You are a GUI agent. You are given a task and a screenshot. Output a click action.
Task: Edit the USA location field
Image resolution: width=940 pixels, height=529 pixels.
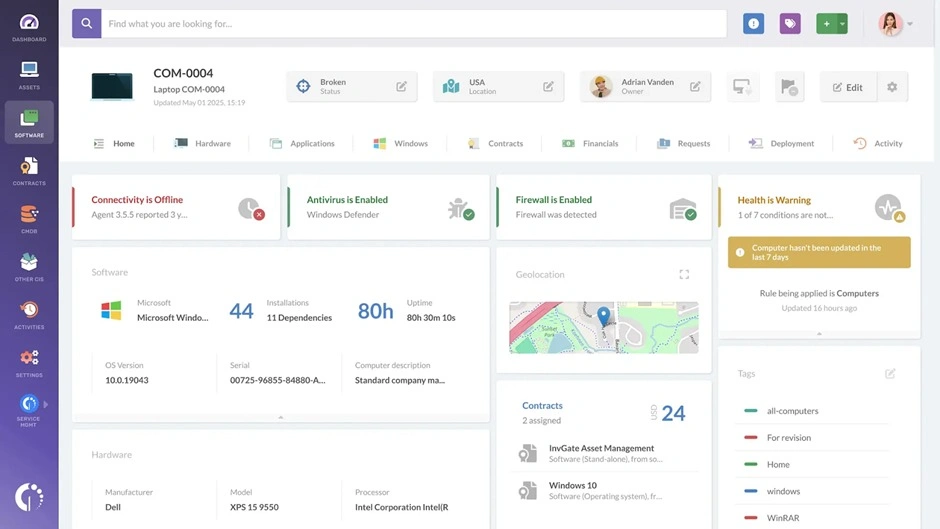click(x=548, y=87)
